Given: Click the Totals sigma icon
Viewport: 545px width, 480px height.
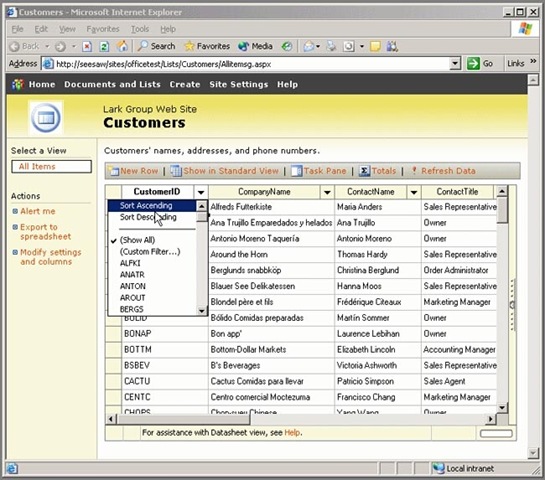Looking at the screenshot, I should 364,171.
